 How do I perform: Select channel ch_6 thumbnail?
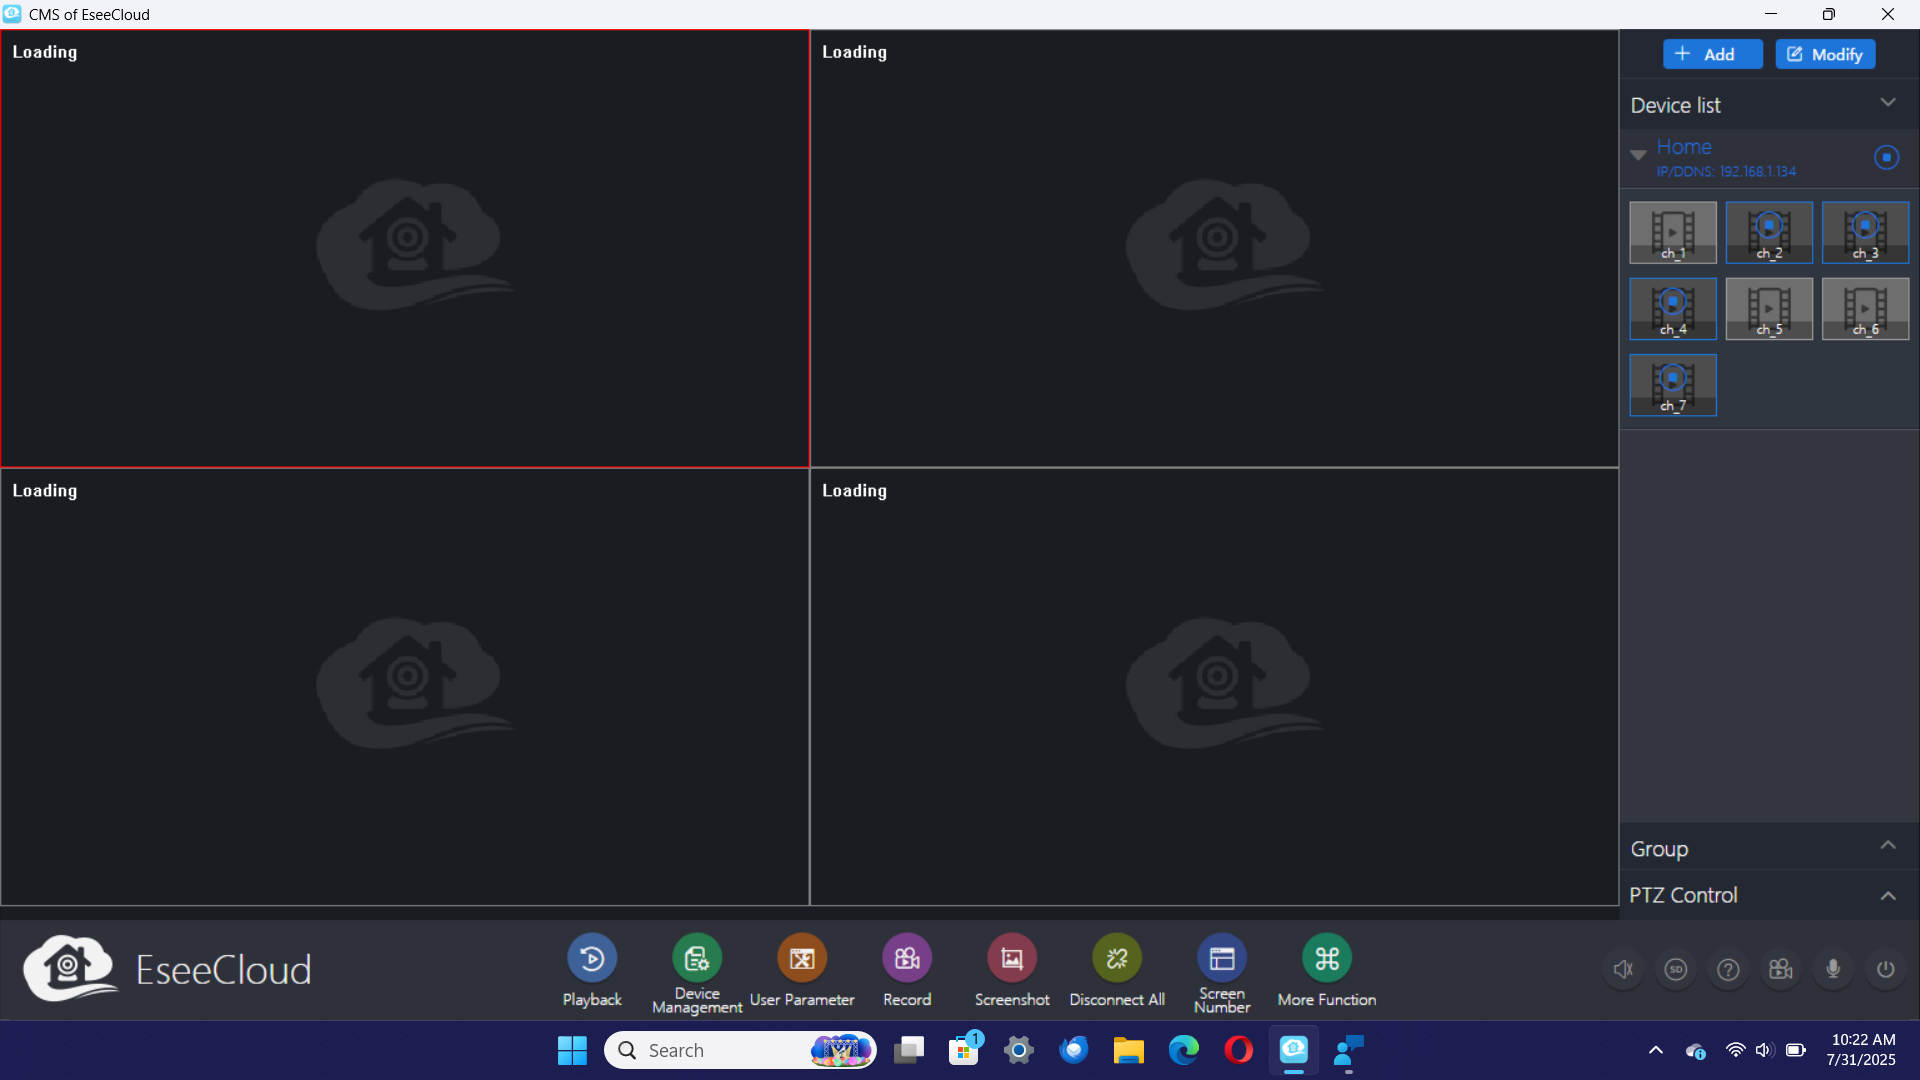click(x=1865, y=309)
